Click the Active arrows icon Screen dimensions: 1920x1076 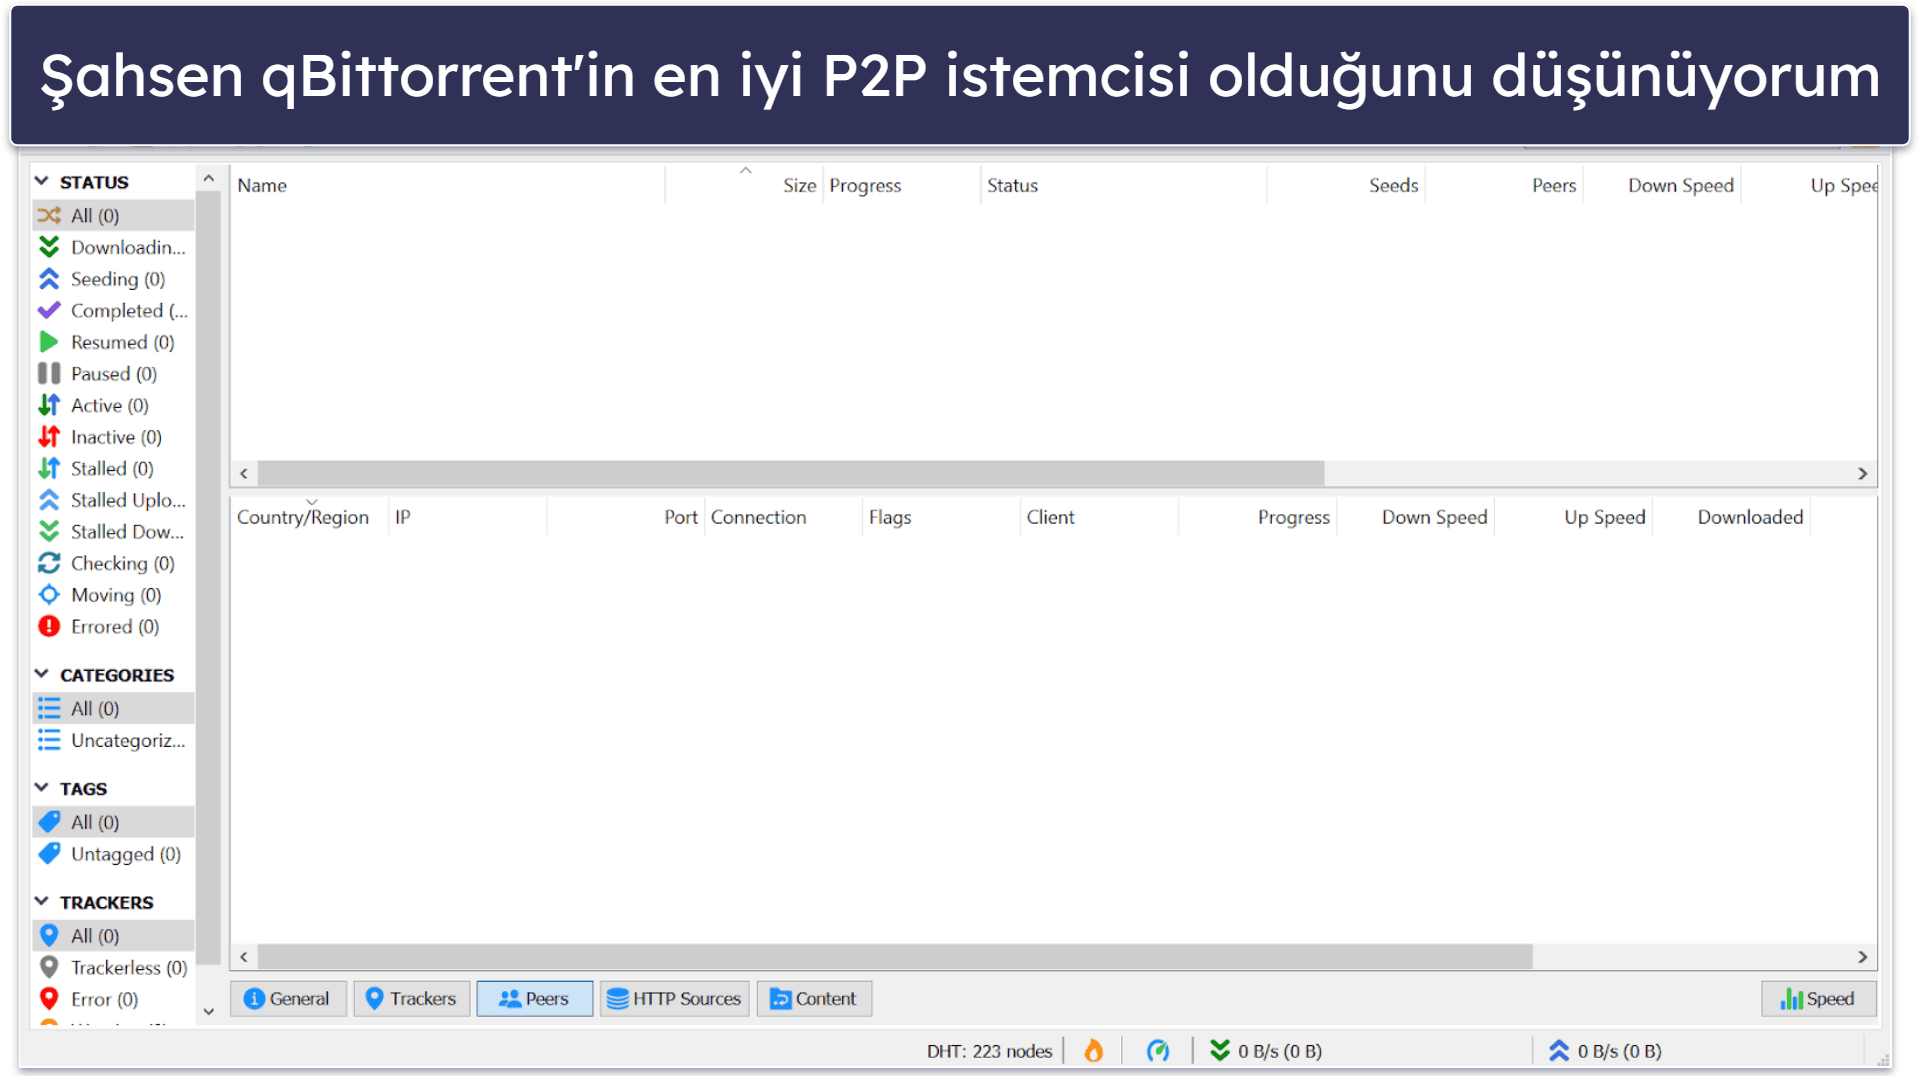pyautogui.click(x=49, y=405)
